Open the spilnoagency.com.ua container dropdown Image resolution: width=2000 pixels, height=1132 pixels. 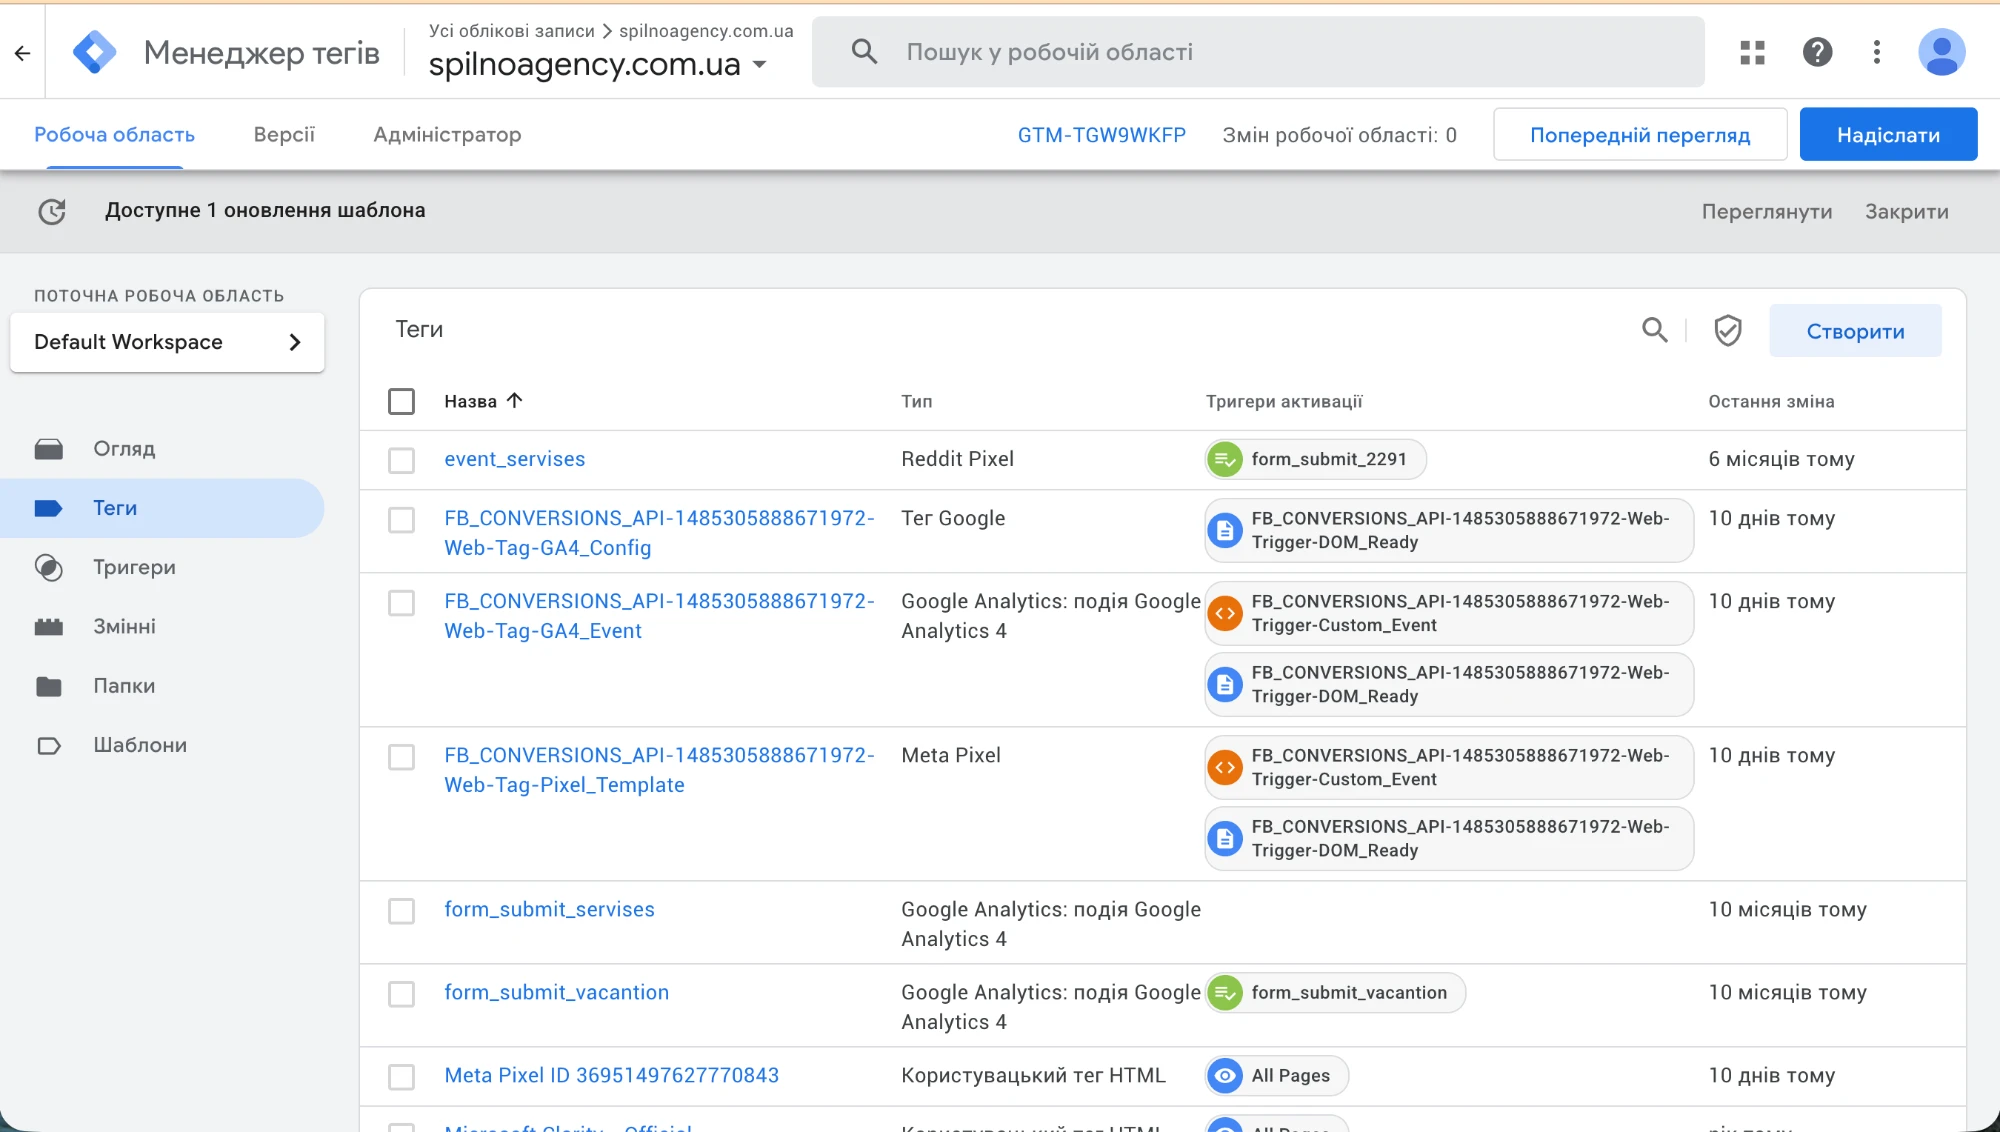(x=598, y=65)
